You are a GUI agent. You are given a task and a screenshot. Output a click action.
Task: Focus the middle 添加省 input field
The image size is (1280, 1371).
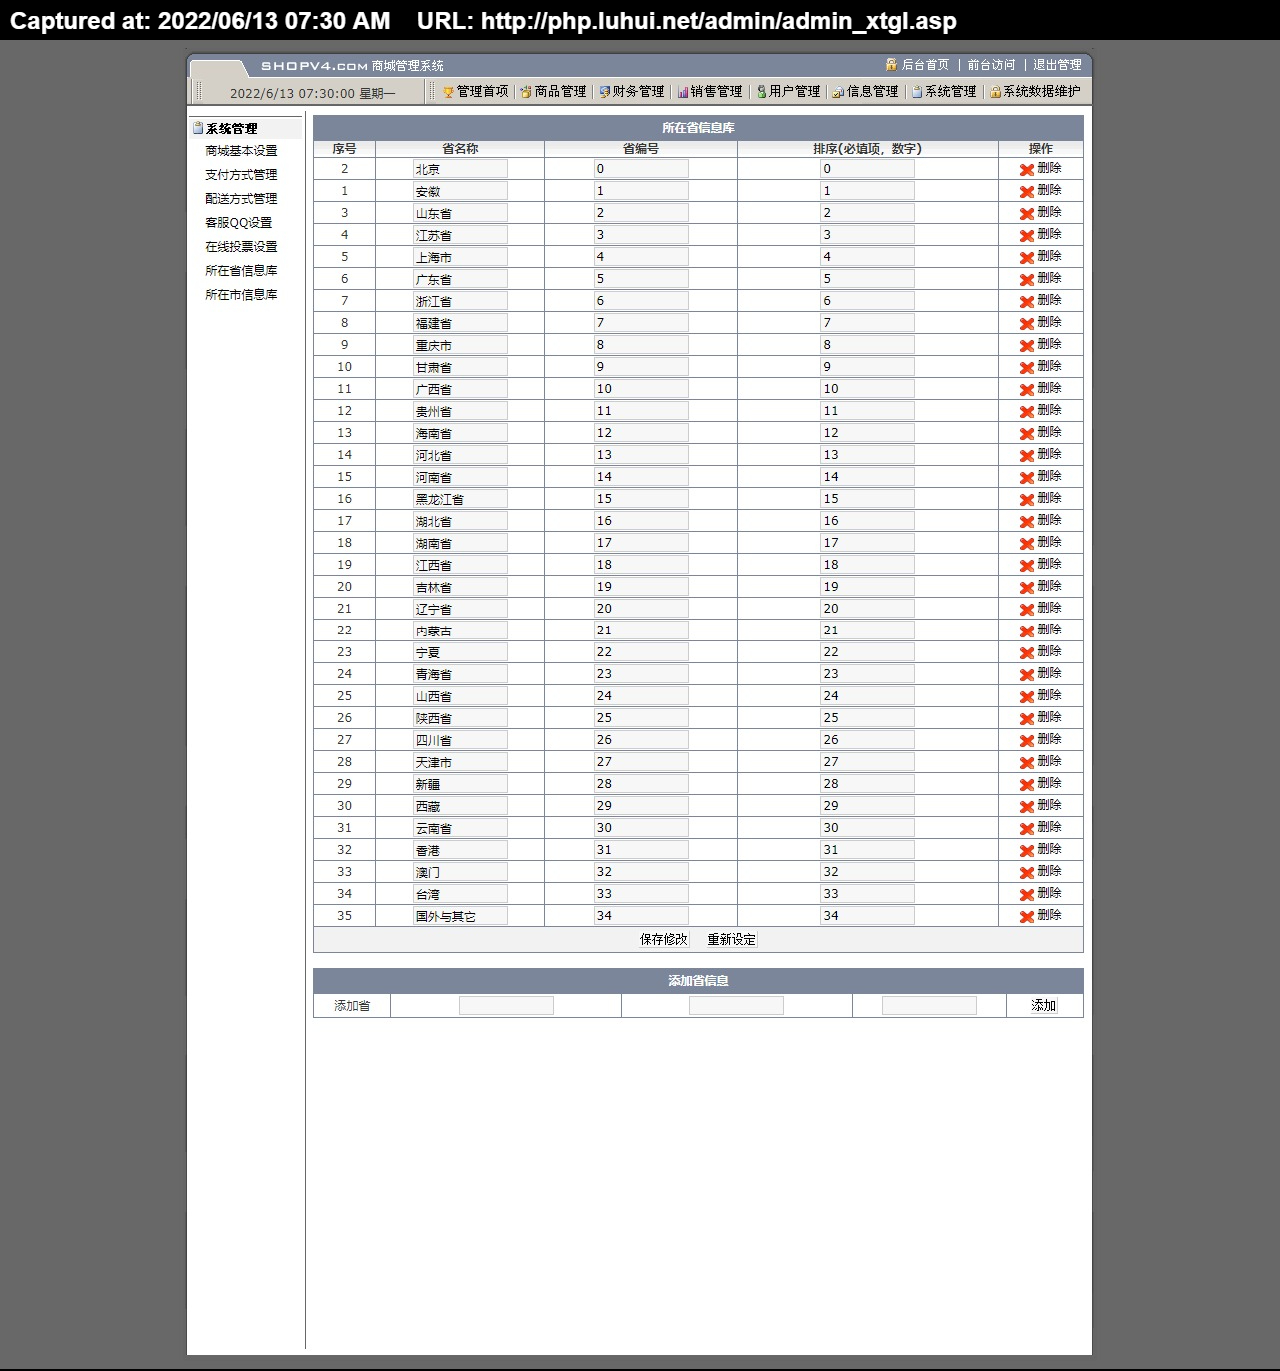736,1006
